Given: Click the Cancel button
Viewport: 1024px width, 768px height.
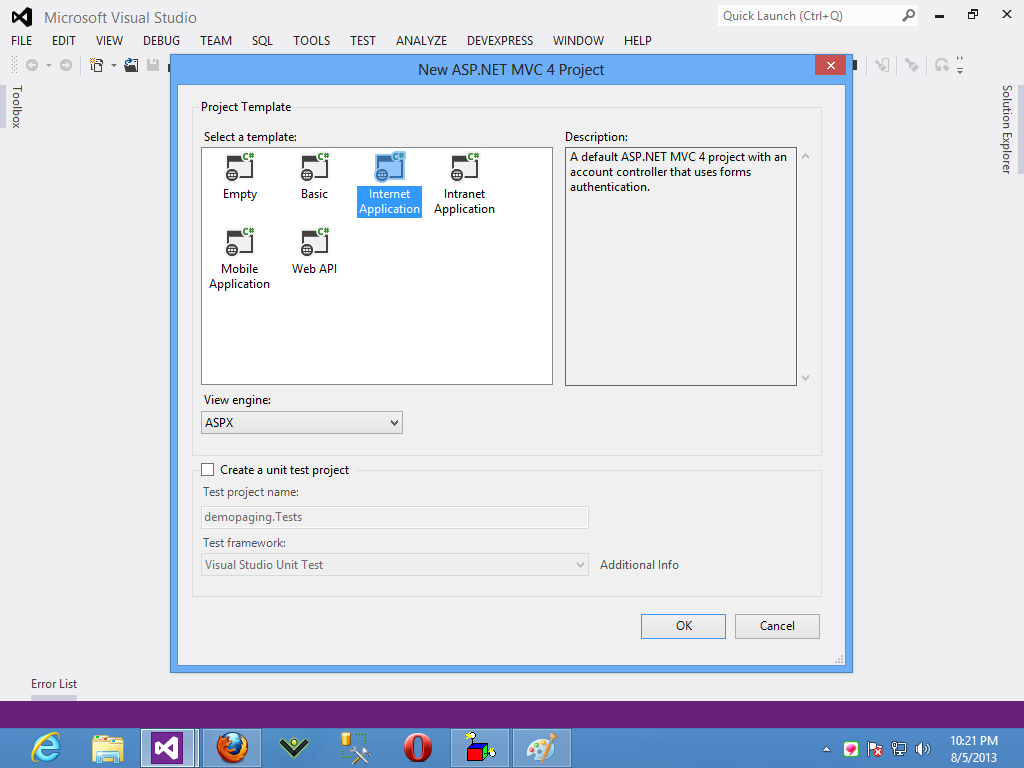Looking at the screenshot, I should point(777,626).
